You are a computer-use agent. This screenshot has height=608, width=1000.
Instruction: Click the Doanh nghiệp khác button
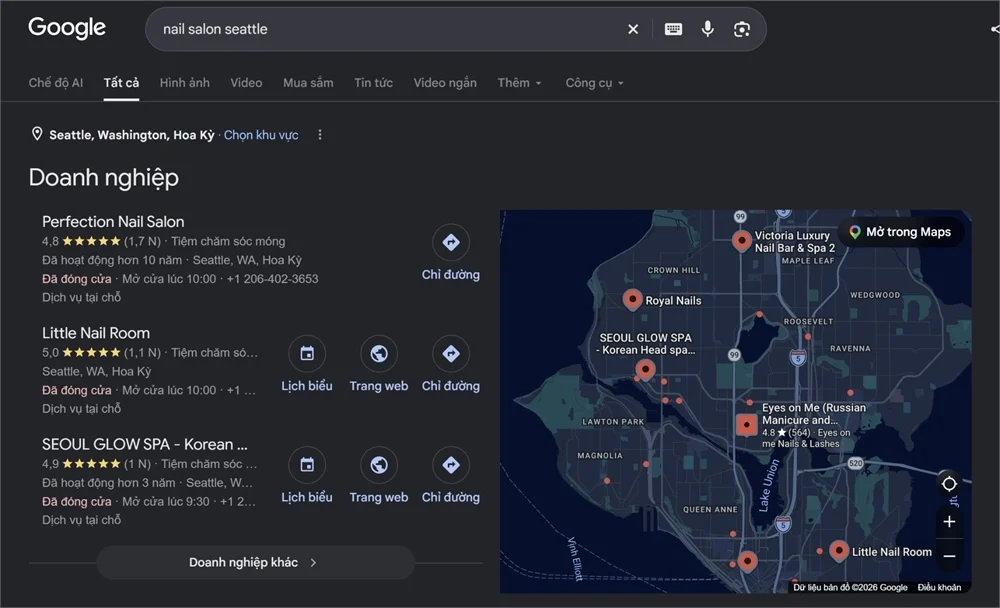pos(255,562)
